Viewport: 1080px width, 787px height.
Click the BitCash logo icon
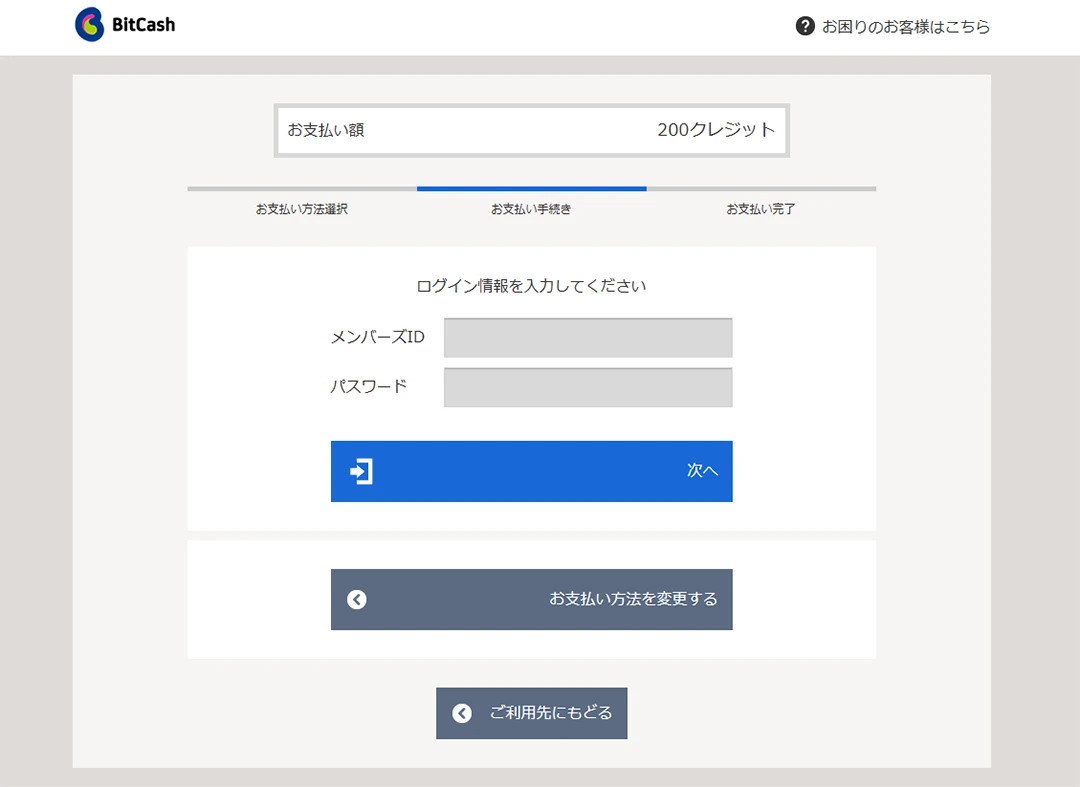(x=90, y=25)
